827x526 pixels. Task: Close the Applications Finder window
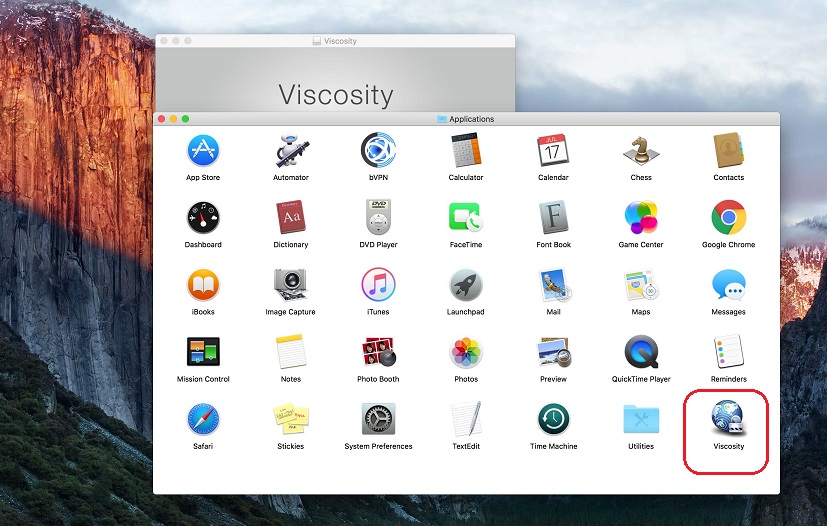161,119
